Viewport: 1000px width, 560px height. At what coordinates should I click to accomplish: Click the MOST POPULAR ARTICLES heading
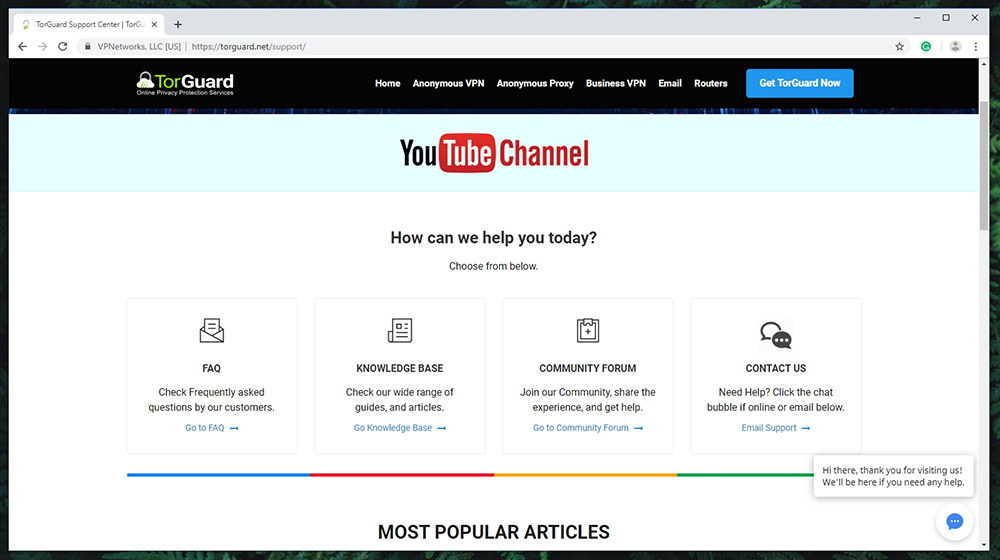pyautogui.click(x=494, y=532)
